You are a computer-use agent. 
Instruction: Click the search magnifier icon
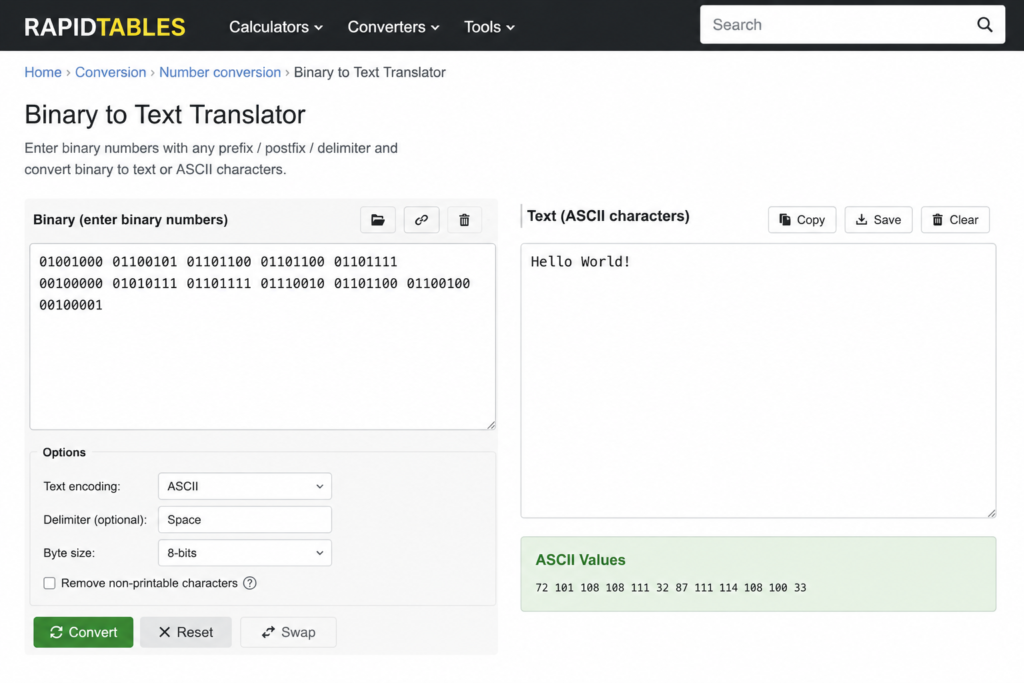pos(984,25)
